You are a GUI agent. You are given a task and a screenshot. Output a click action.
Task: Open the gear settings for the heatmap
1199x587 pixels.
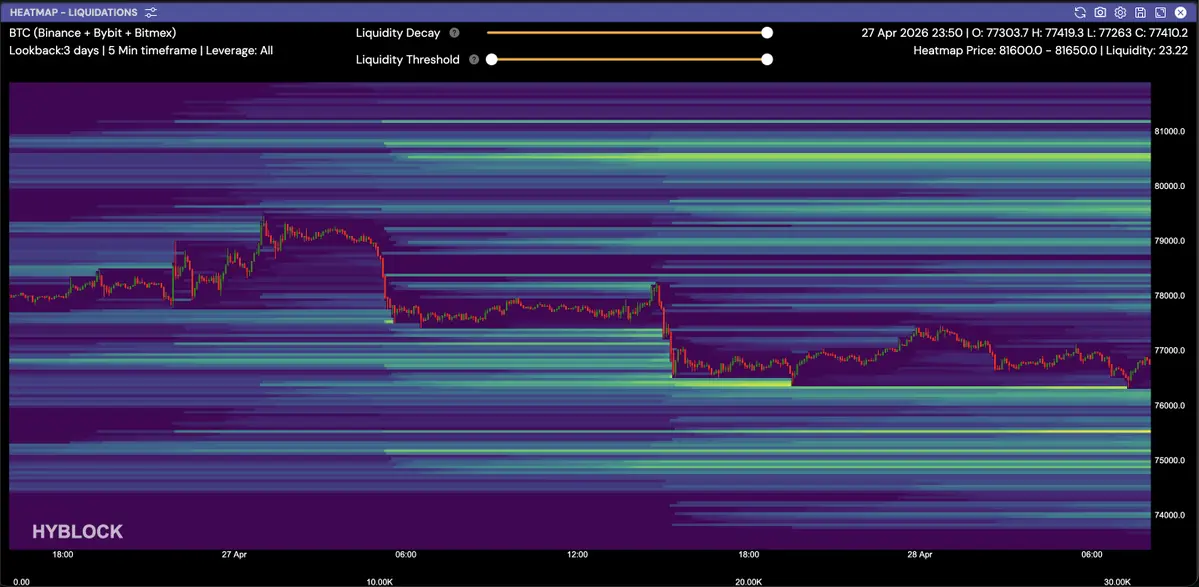click(1120, 12)
